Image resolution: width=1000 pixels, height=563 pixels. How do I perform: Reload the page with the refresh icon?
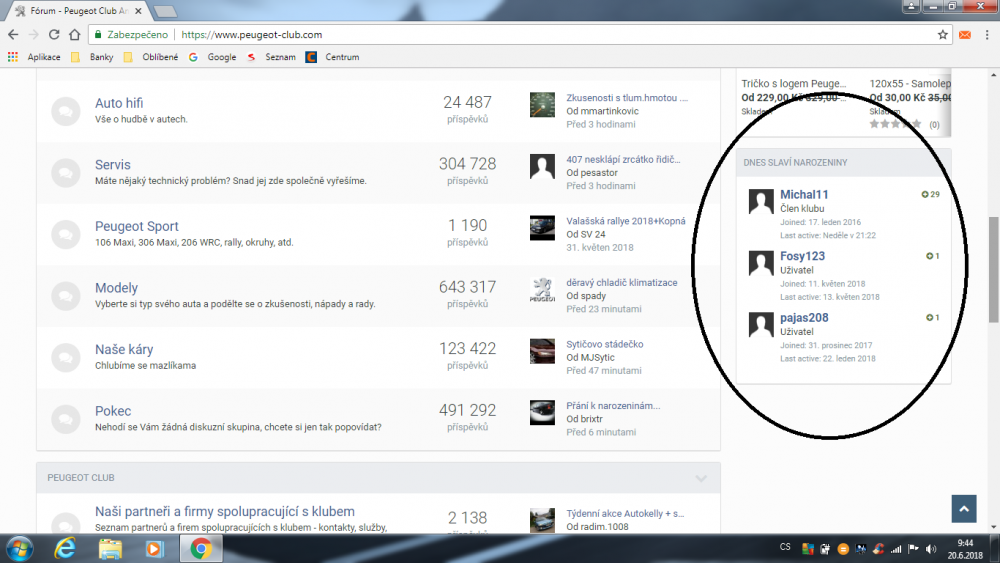click(x=54, y=34)
